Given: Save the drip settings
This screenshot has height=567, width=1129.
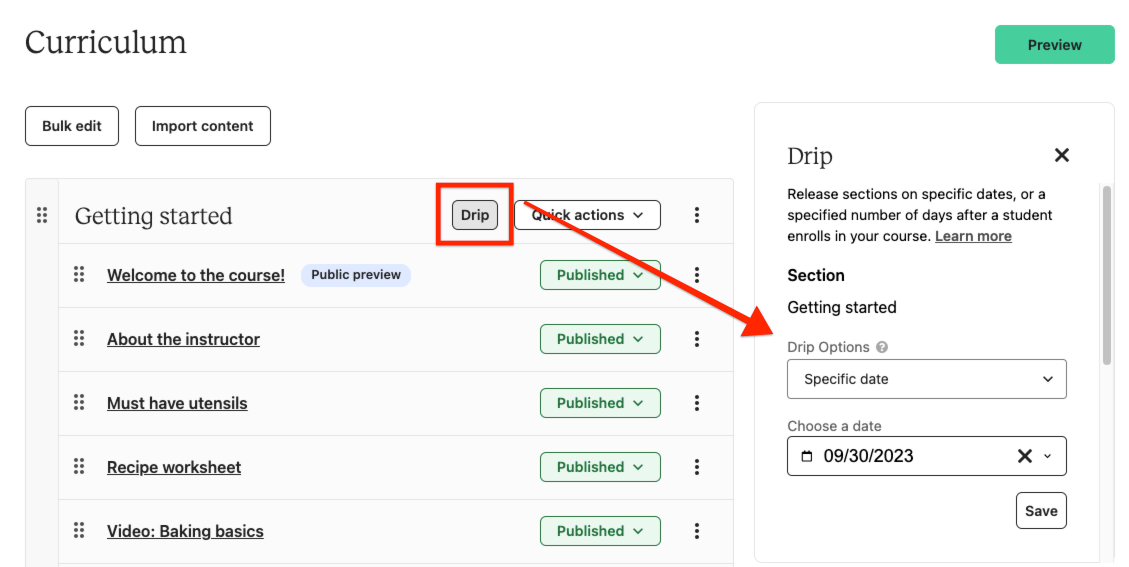Looking at the screenshot, I should (x=1041, y=511).
